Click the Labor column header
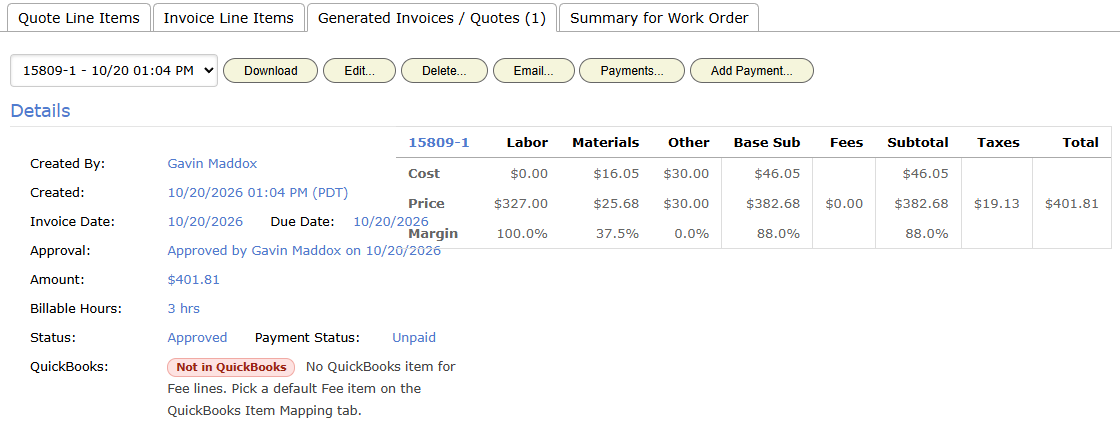The image size is (1120, 430). tap(527, 142)
